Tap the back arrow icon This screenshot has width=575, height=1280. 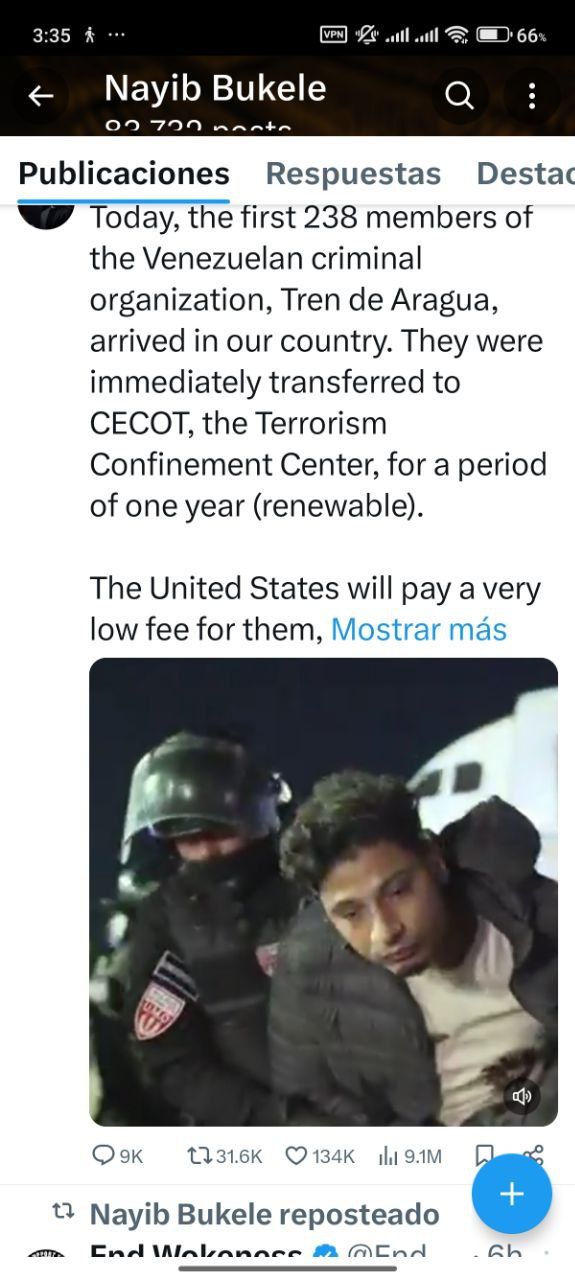click(x=40, y=96)
